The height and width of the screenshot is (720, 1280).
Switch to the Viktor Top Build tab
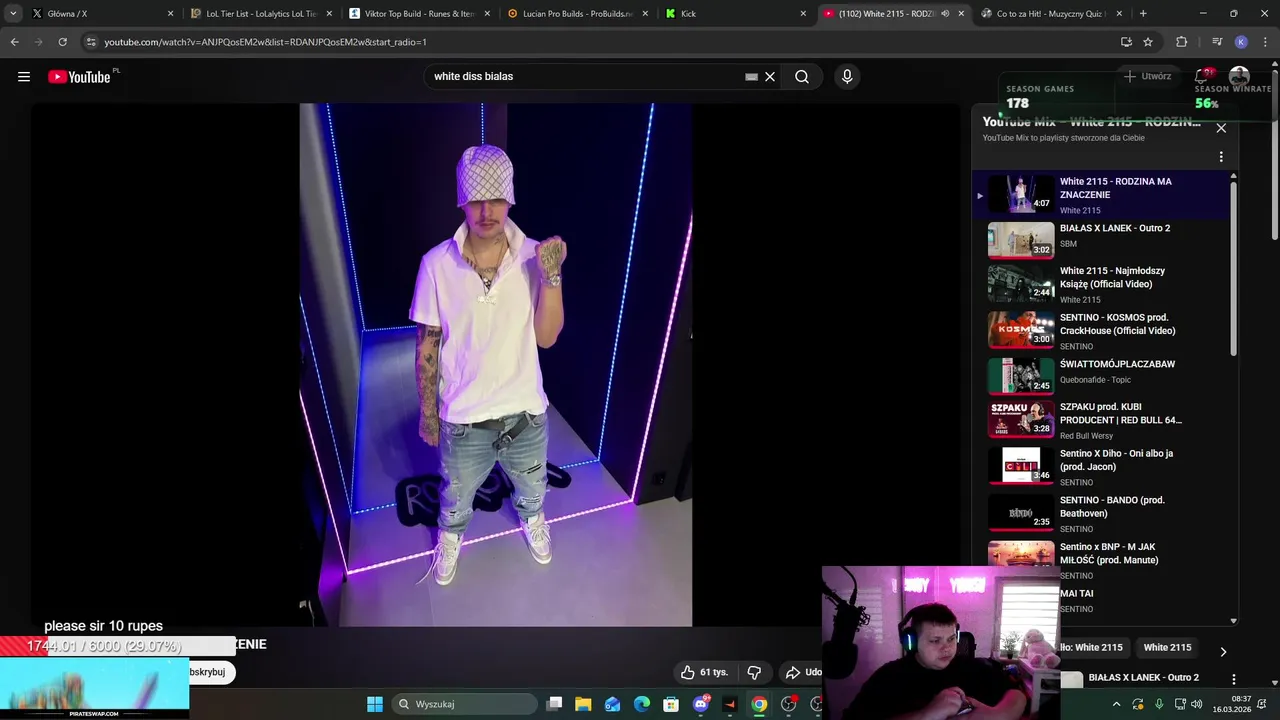(420, 14)
